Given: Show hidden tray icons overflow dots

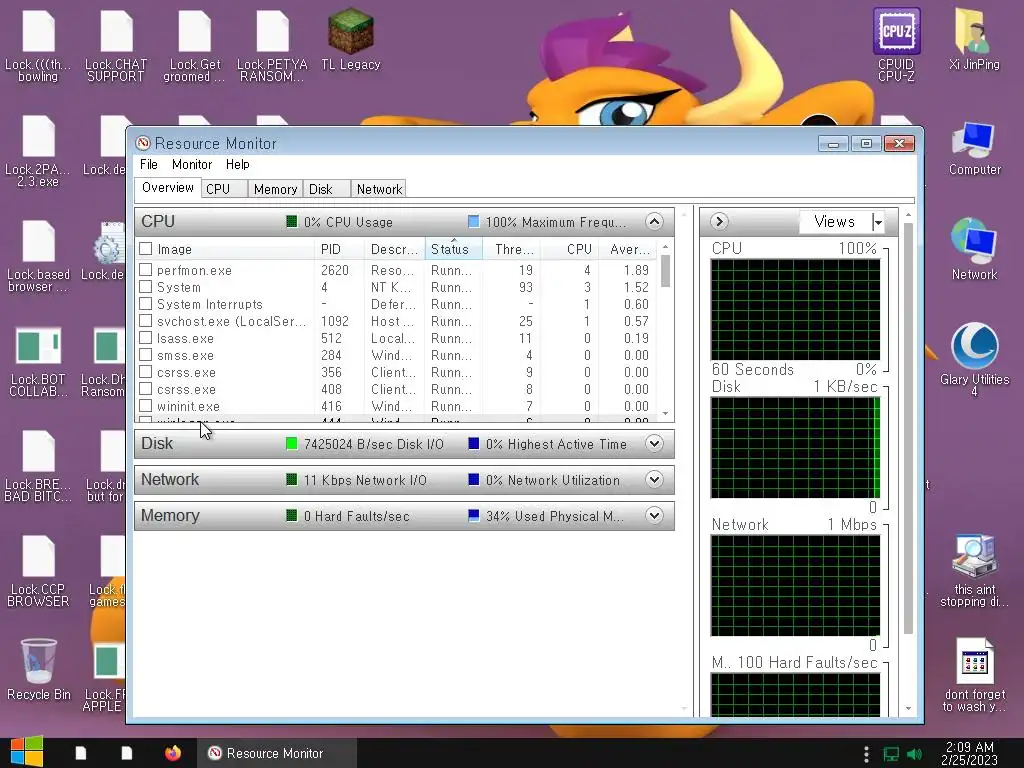Looking at the screenshot, I should 866,754.
